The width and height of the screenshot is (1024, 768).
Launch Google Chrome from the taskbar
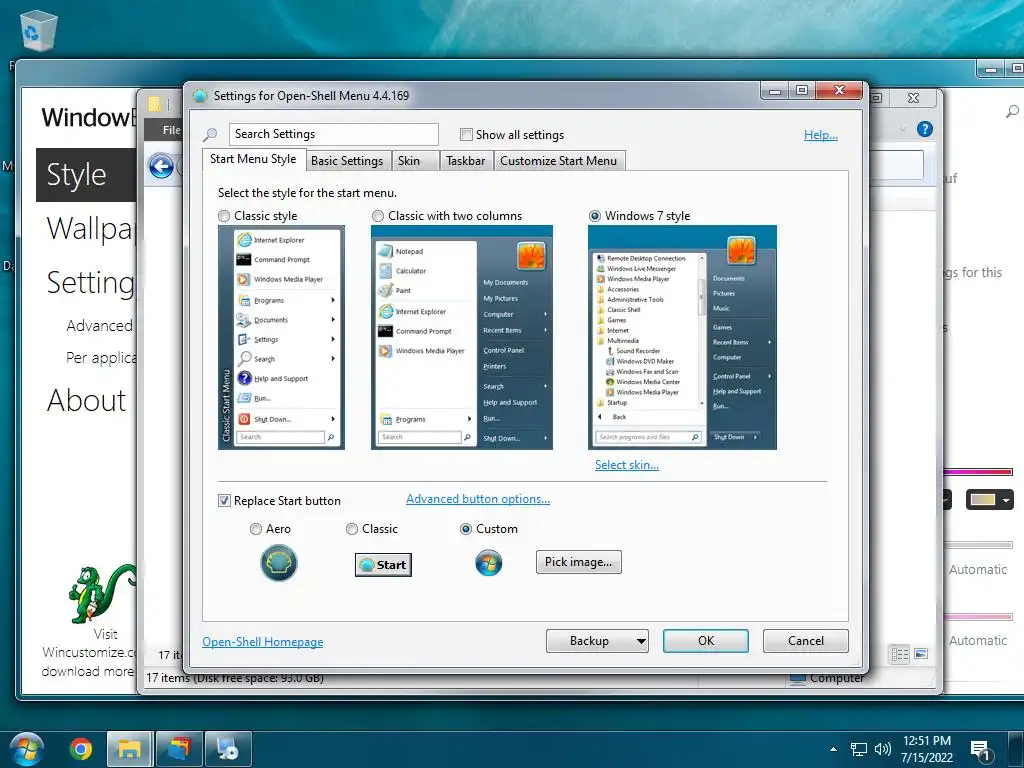click(81, 749)
